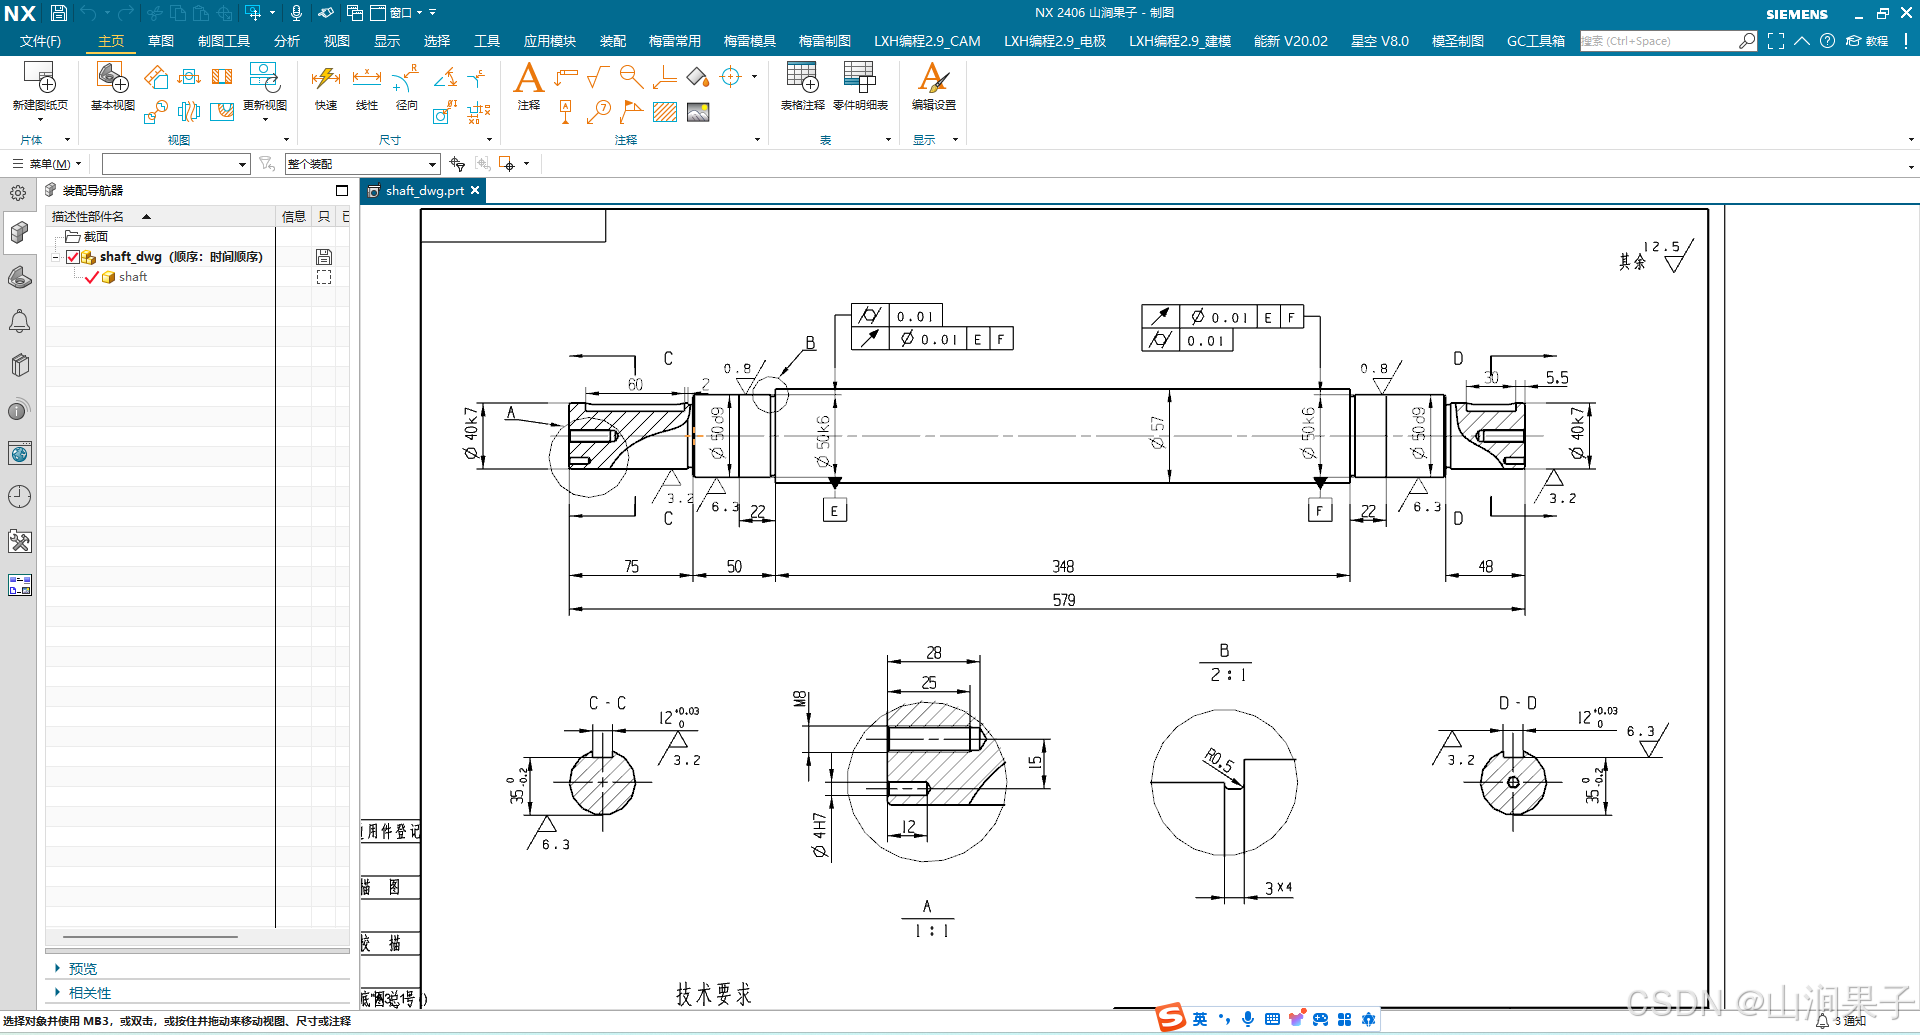Viewport: 1920px width, 1035px height.
Task: Click the Section View icon in views group
Action: click(222, 77)
